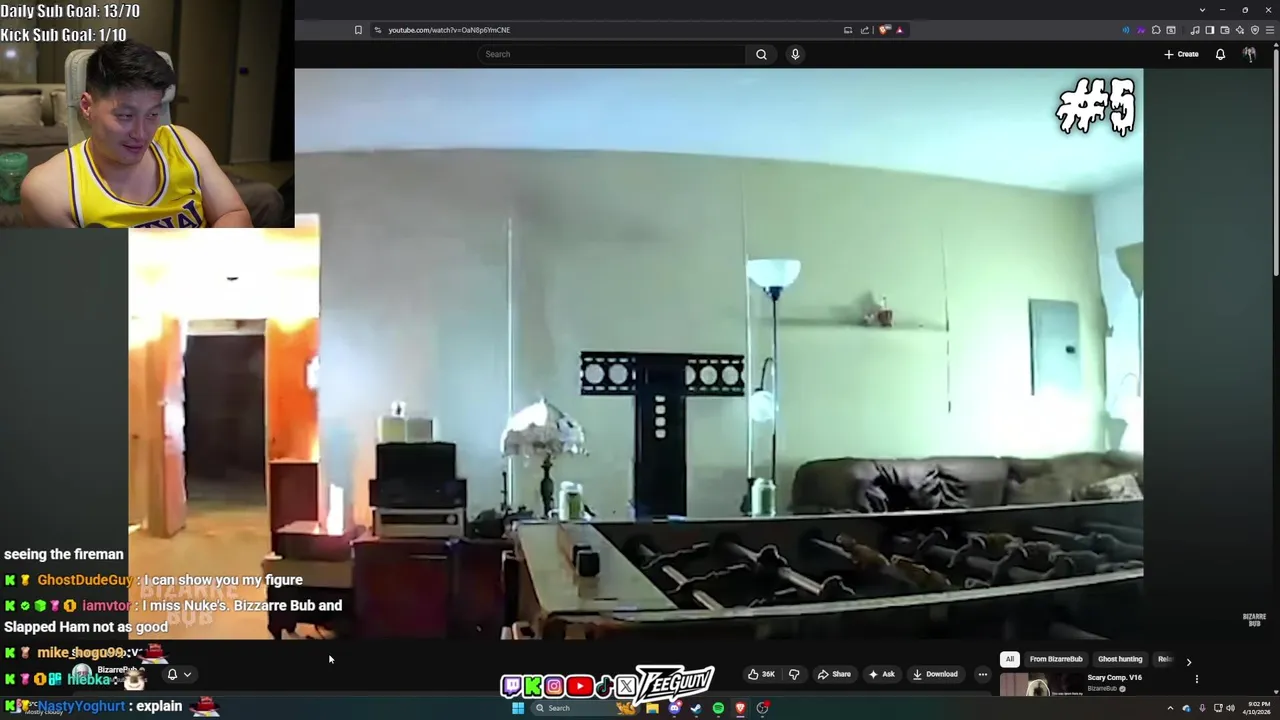Expand the system tray hidden icons chevron

(x=1170, y=708)
